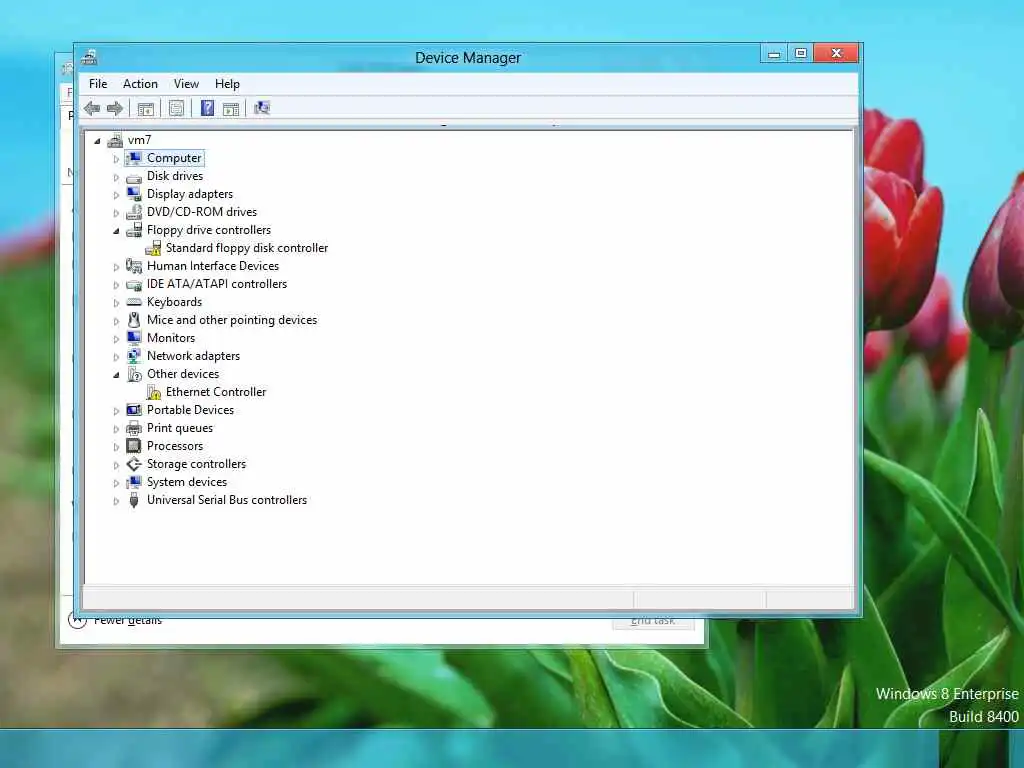Select the Portable Devices label
The width and height of the screenshot is (1024, 768).
point(190,410)
